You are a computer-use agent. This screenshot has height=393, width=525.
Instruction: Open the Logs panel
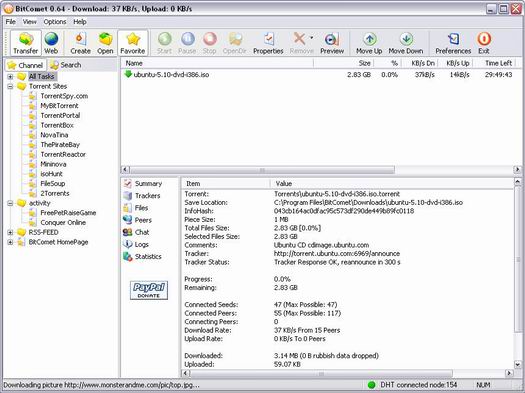coord(136,244)
